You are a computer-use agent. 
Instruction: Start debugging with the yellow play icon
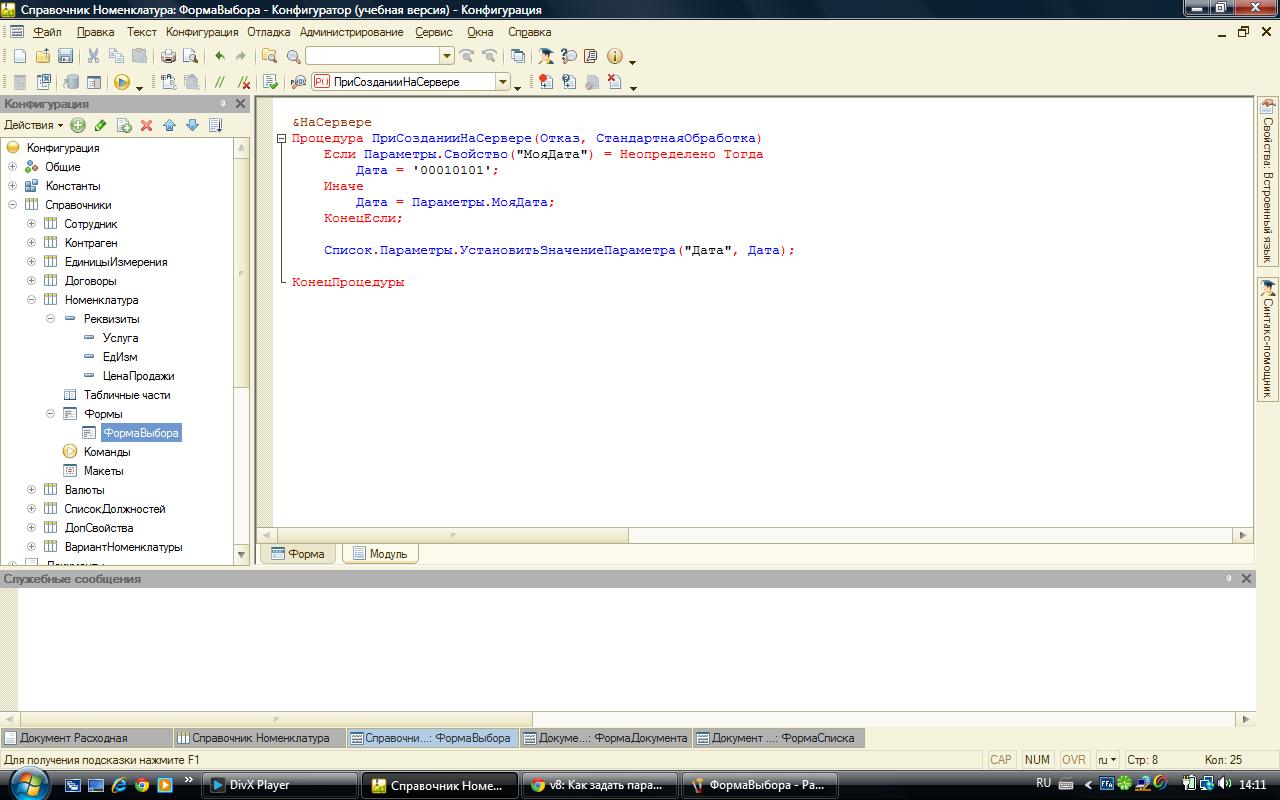click(x=122, y=83)
